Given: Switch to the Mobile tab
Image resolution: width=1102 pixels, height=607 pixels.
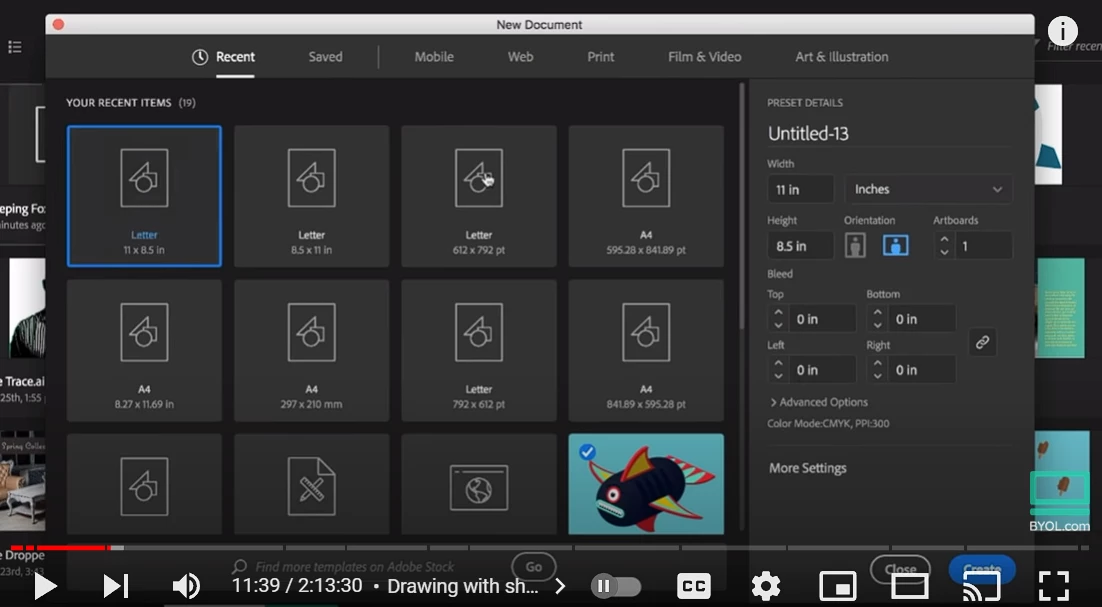Looking at the screenshot, I should (x=434, y=57).
